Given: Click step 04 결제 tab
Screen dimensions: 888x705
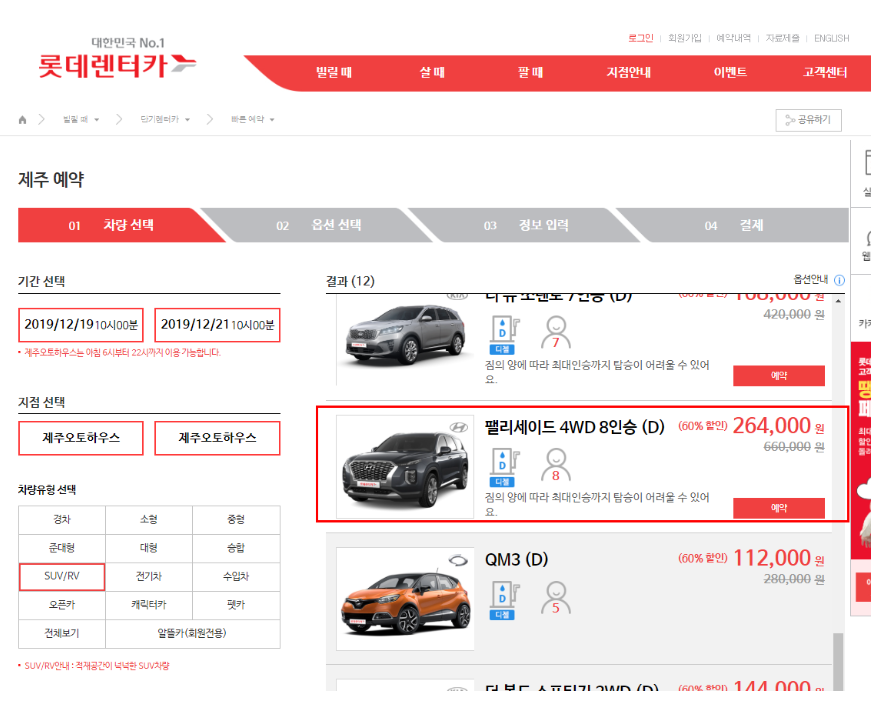Looking at the screenshot, I should point(734,225).
